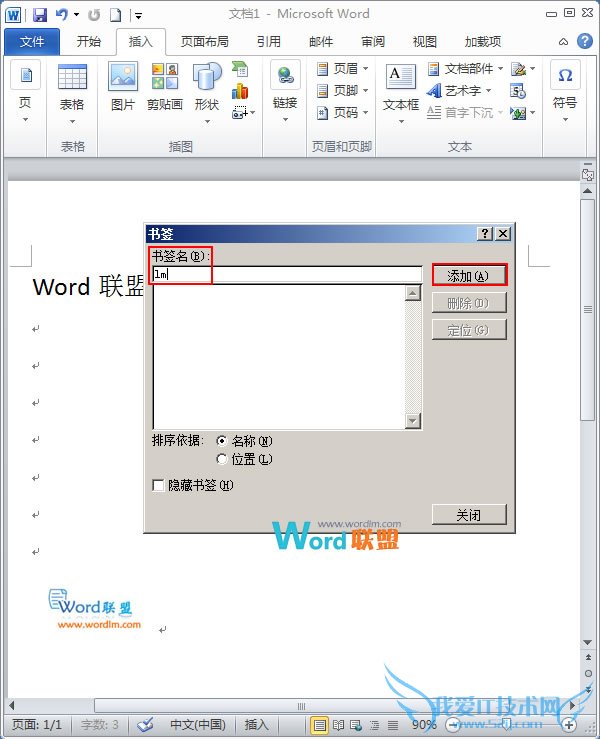This screenshot has height=739, width=600.
Task: Click the 页面: 1/1 status bar entry
Action: [x=37, y=724]
